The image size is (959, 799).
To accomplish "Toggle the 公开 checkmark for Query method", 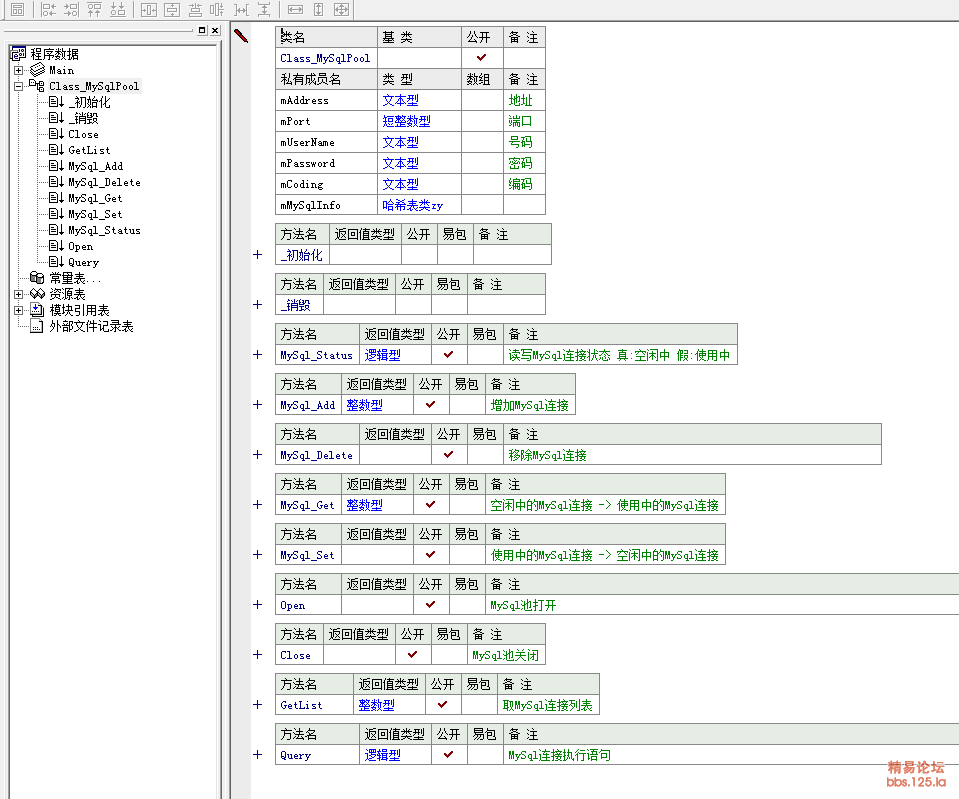I will 449,755.
